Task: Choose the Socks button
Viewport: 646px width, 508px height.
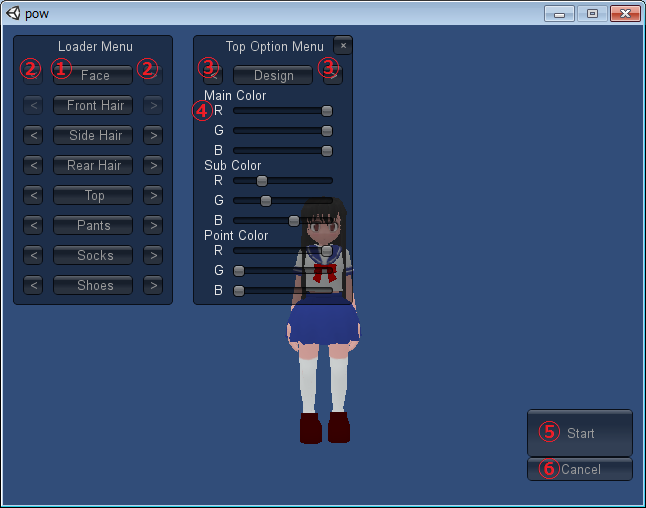Action: pyautogui.click(x=94, y=255)
